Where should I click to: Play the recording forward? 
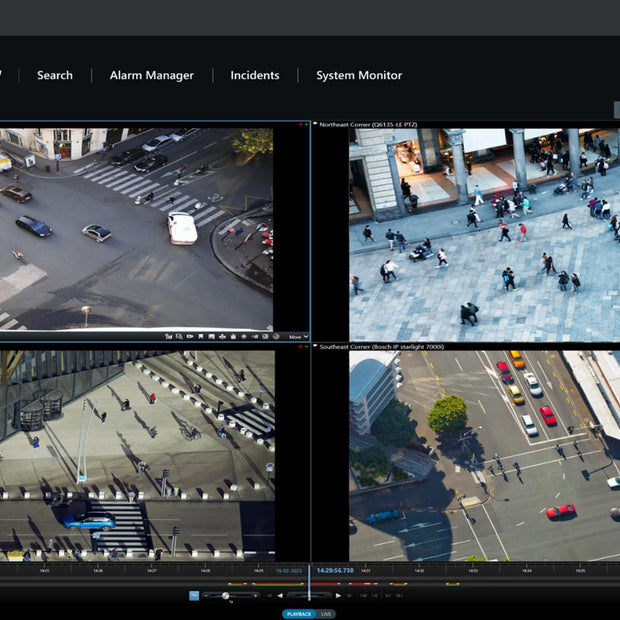338,595
